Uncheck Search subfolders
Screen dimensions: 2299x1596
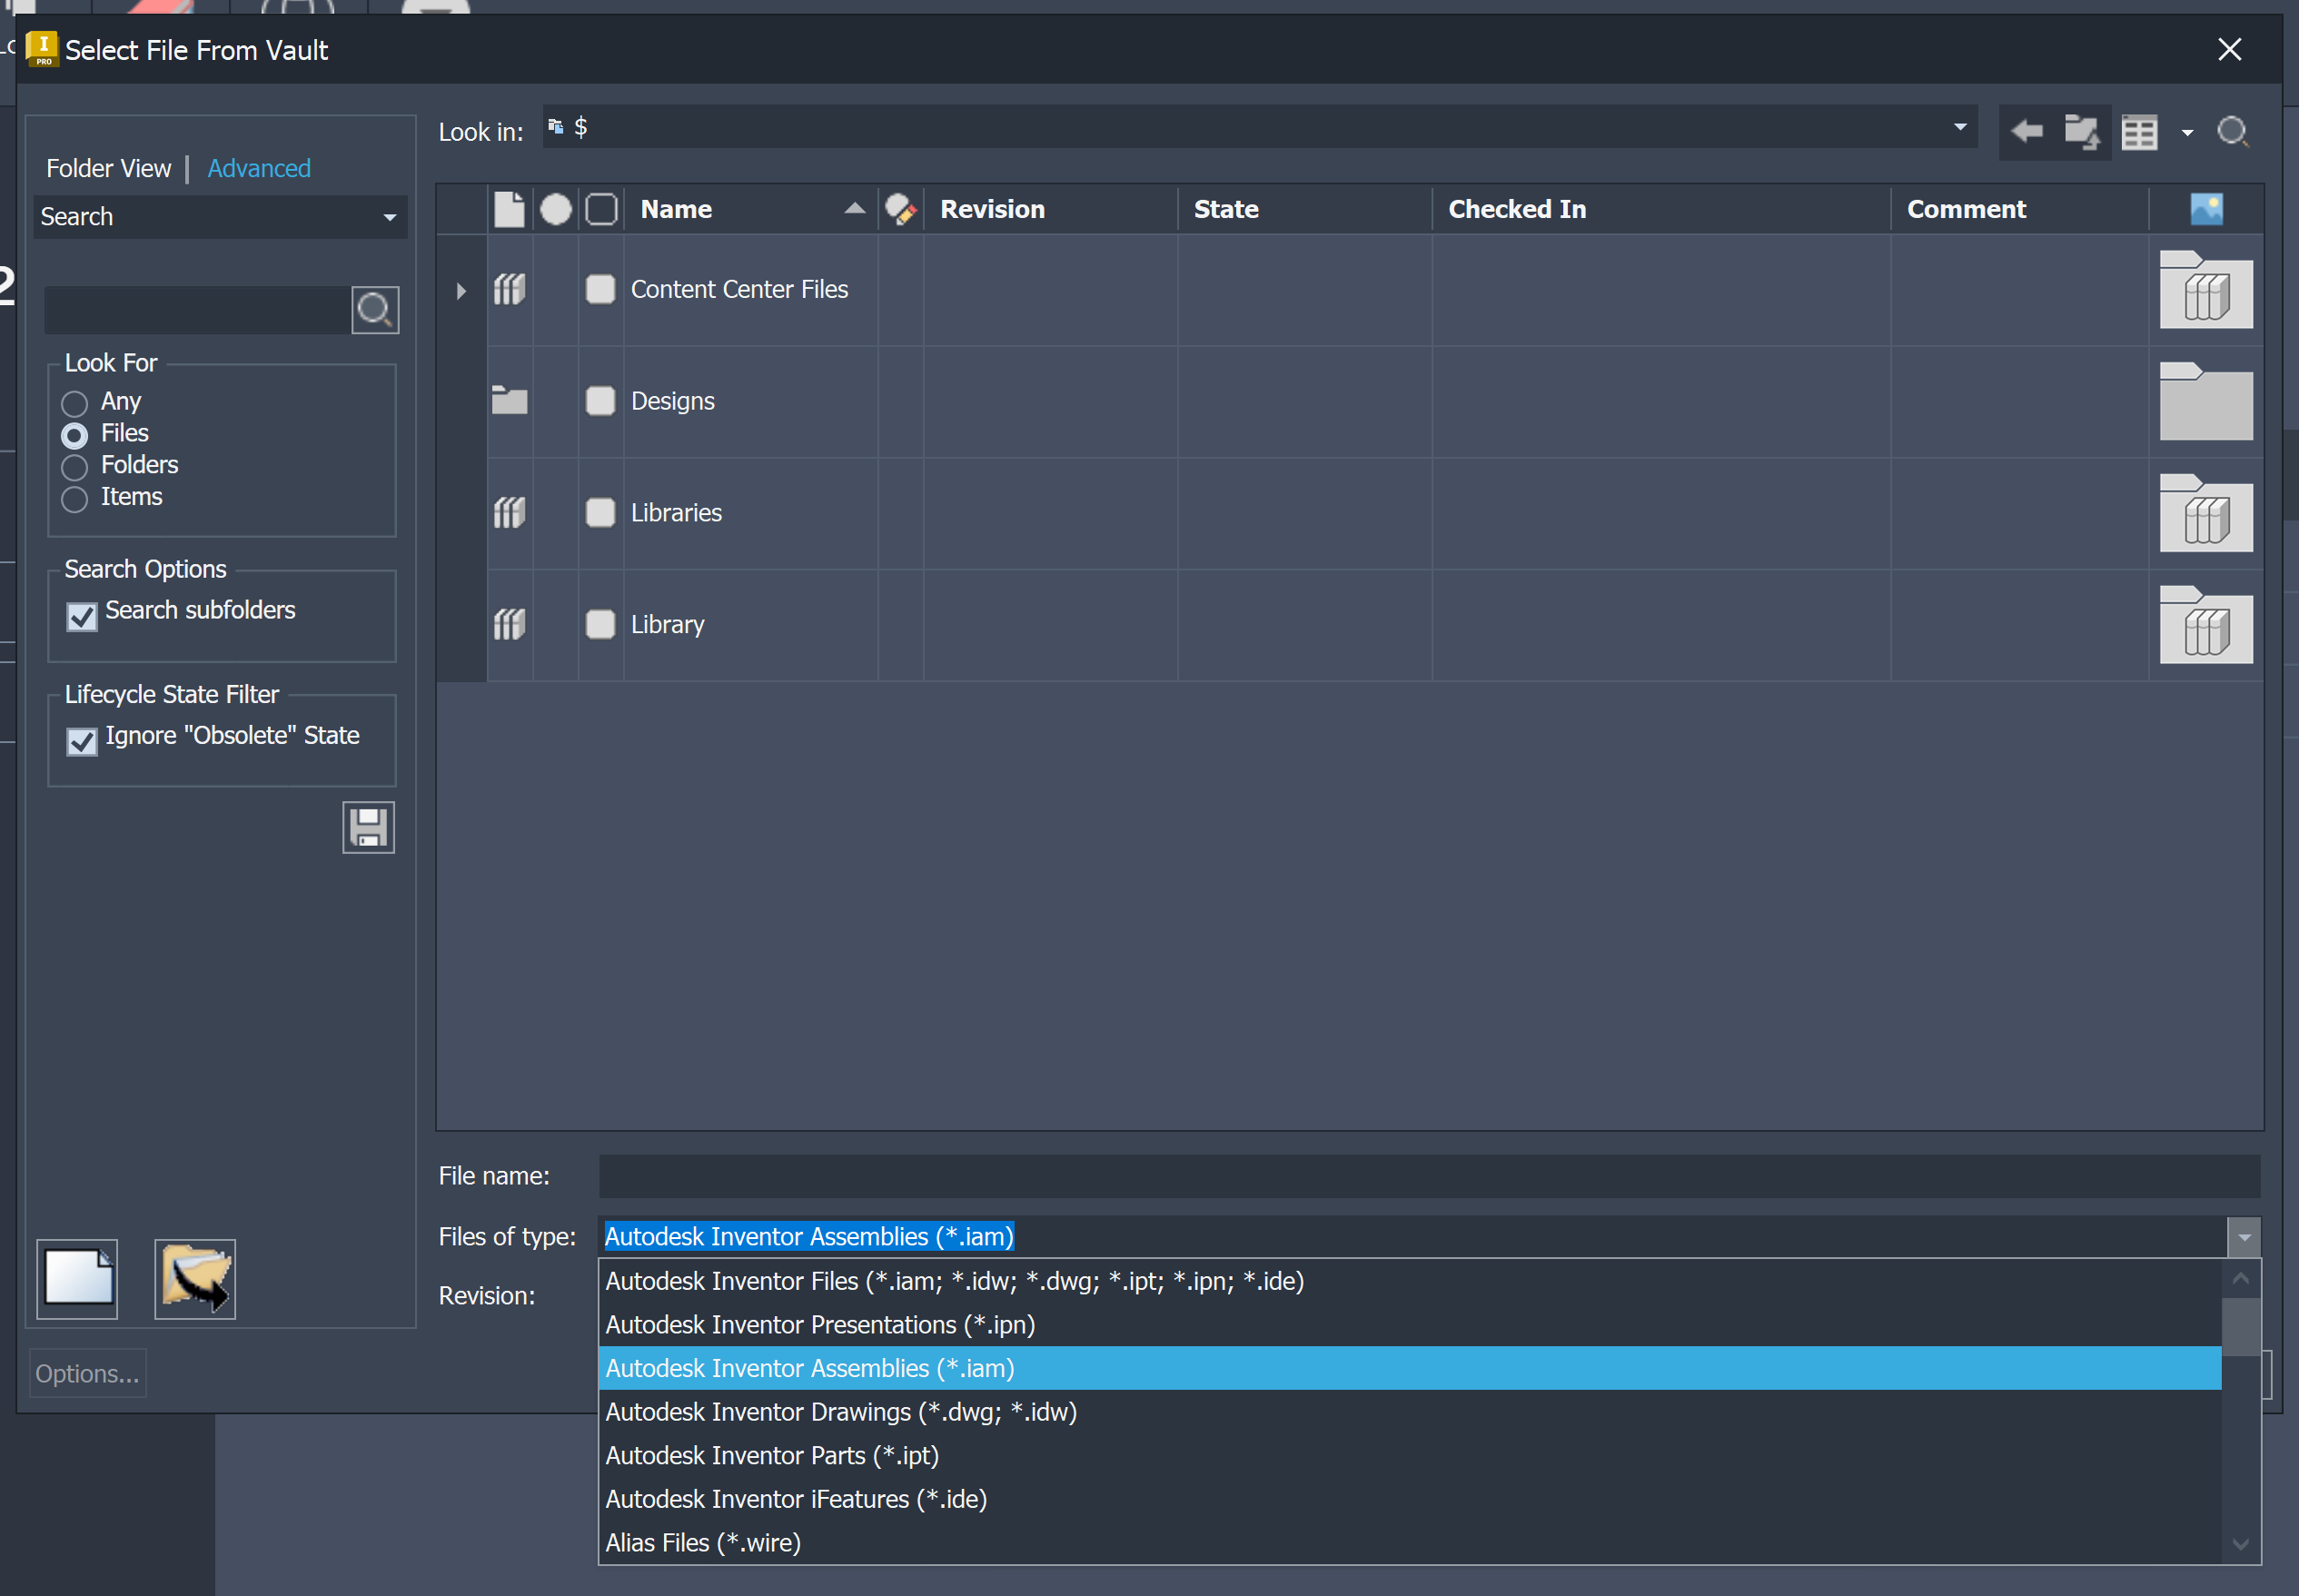pyautogui.click(x=81, y=616)
